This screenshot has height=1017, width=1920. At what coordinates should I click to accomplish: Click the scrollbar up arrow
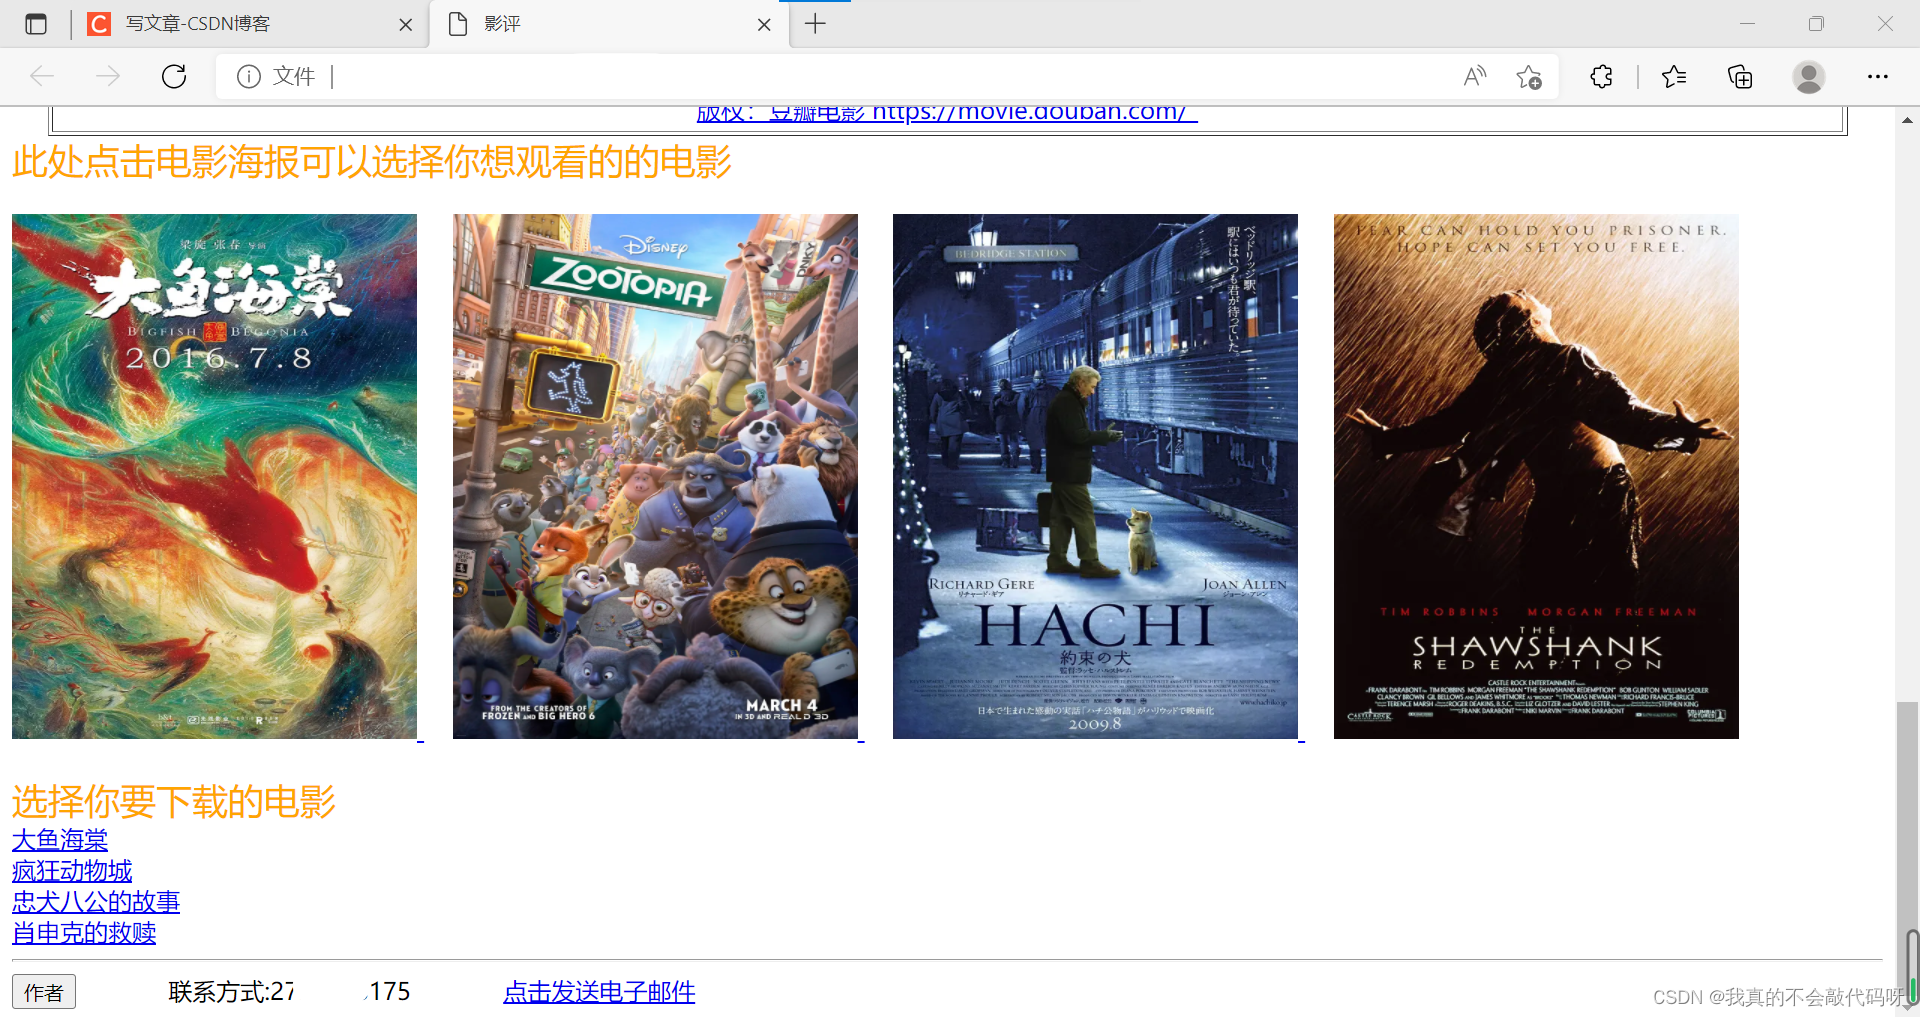click(x=1908, y=119)
